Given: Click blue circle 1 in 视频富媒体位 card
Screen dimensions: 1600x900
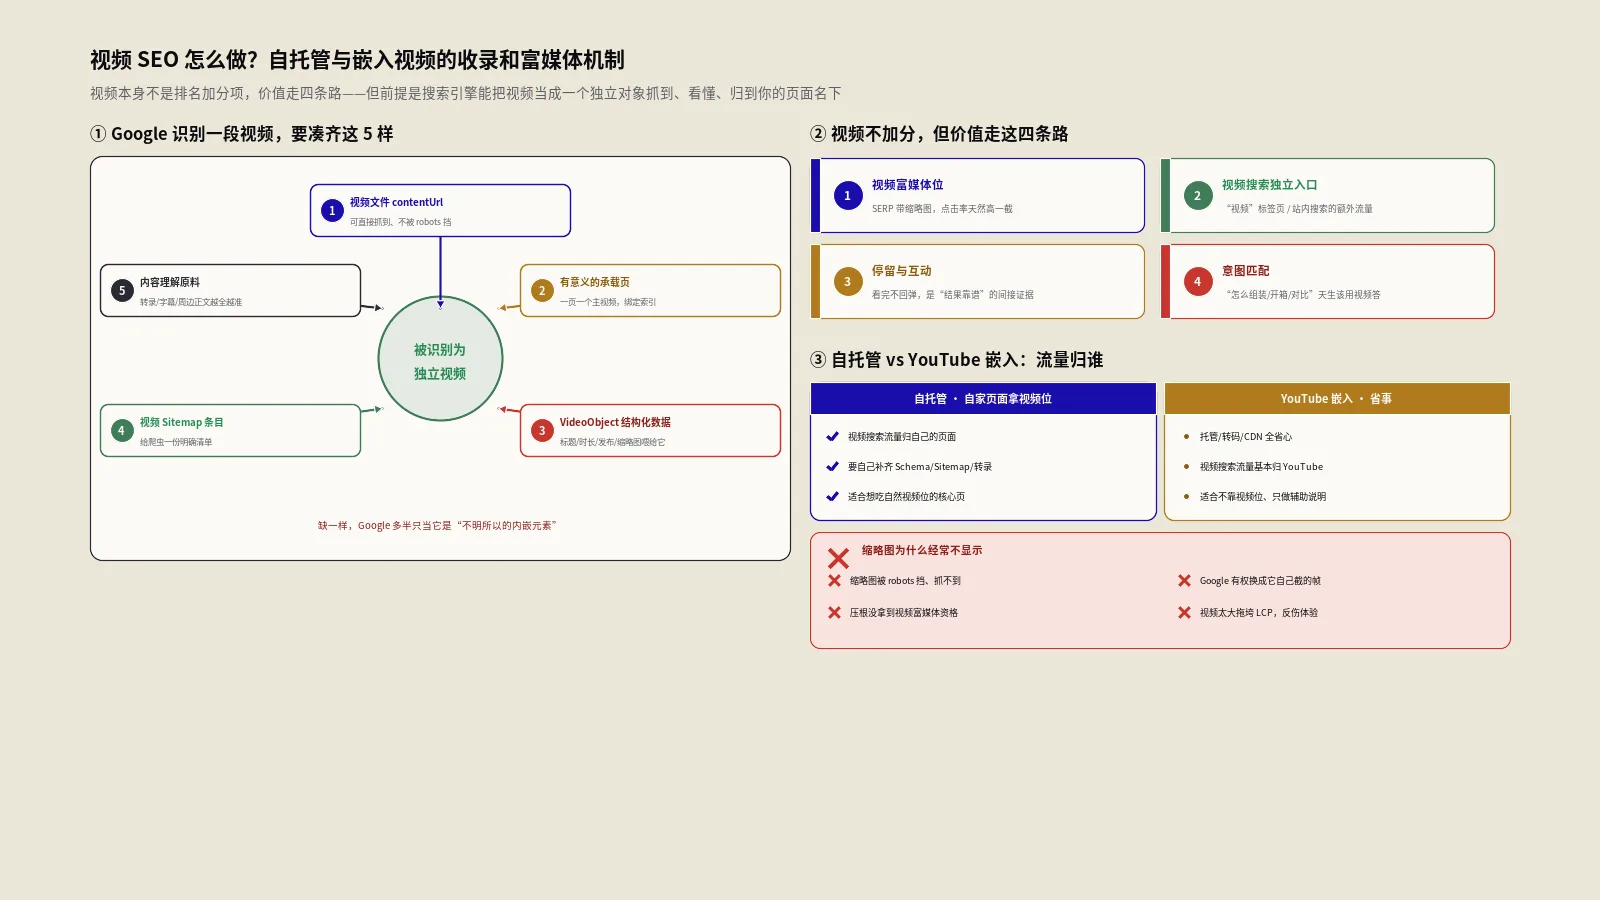Looking at the screenshot, I should [x=848, y=196].
